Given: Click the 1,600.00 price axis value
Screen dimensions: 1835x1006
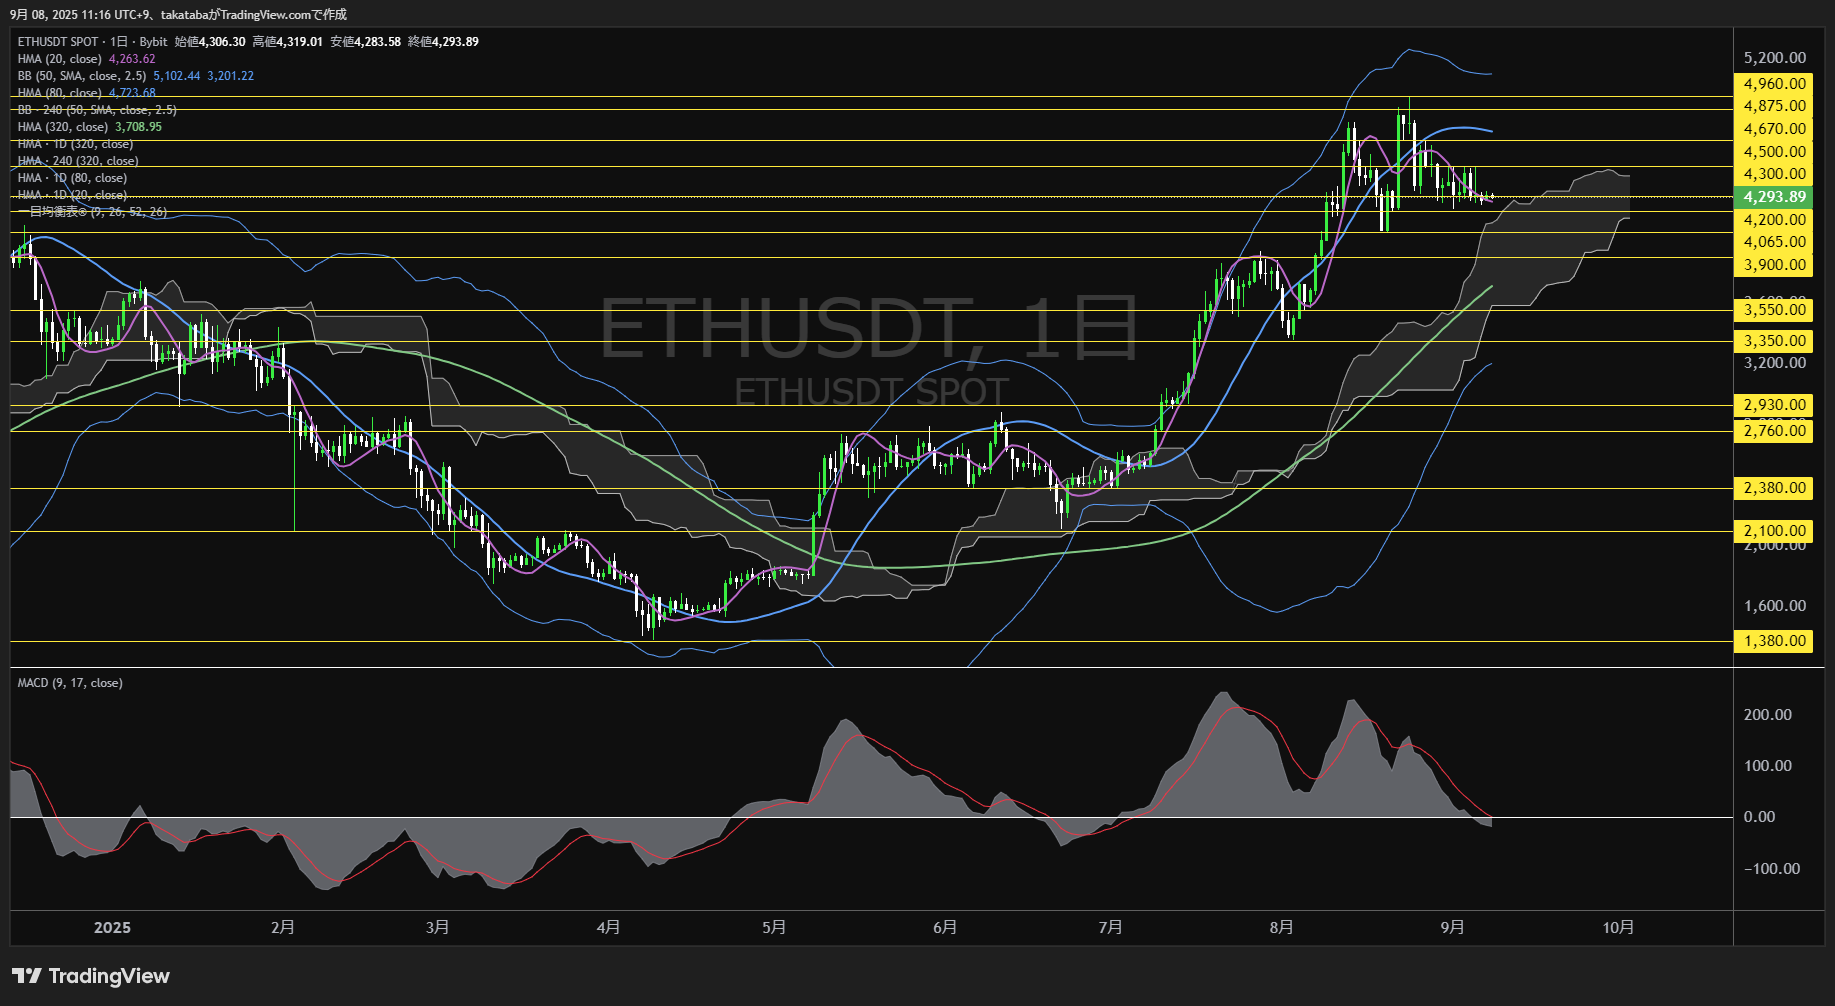Looking at the screenshot, I should tap(1775, 606).
